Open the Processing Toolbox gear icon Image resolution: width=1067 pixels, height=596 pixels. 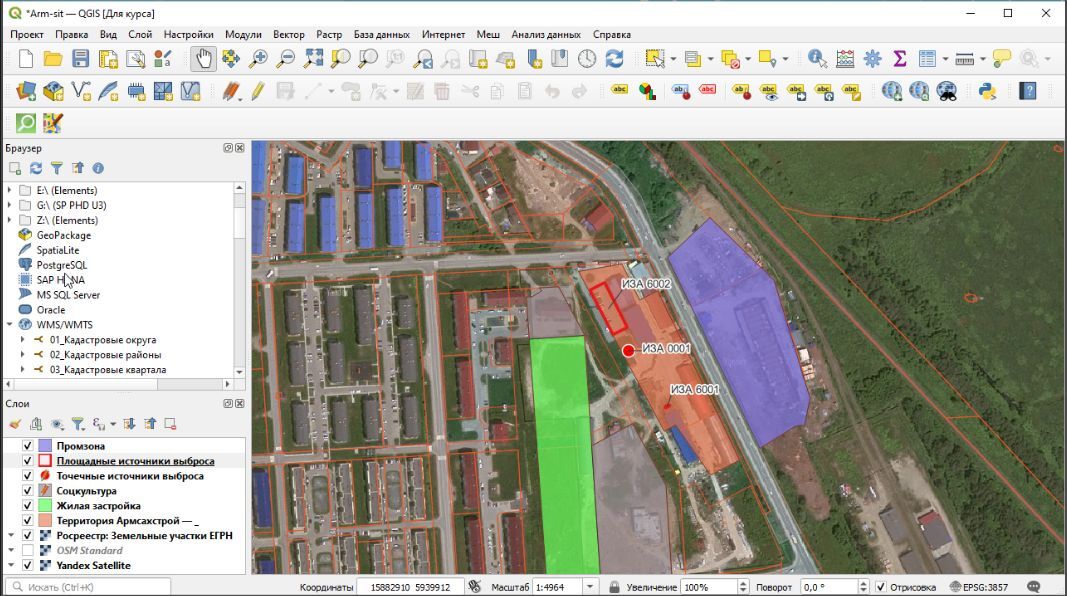[x=872, y=59]
